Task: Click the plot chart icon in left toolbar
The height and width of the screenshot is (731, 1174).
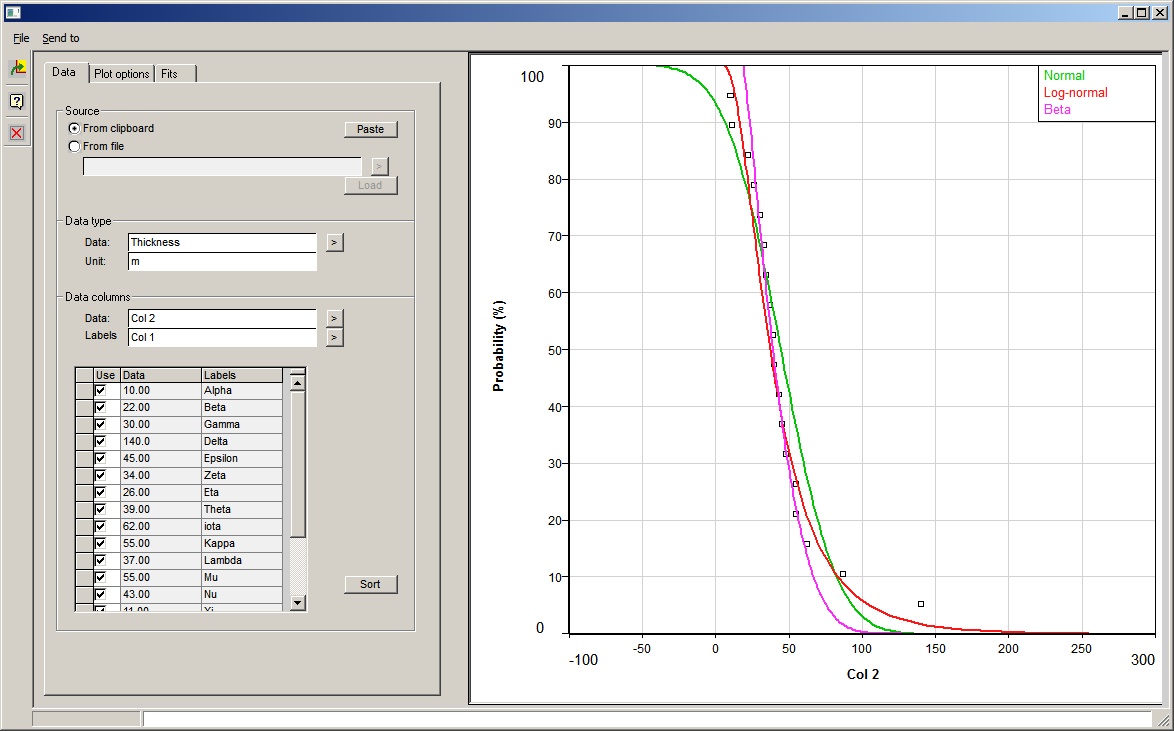Action: click(17, 68)
